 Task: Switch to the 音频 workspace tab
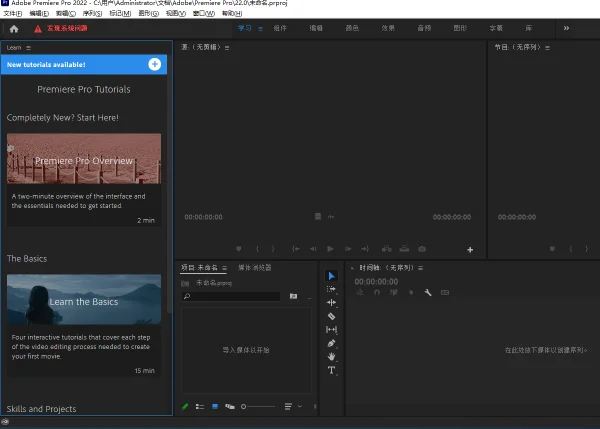424,28
